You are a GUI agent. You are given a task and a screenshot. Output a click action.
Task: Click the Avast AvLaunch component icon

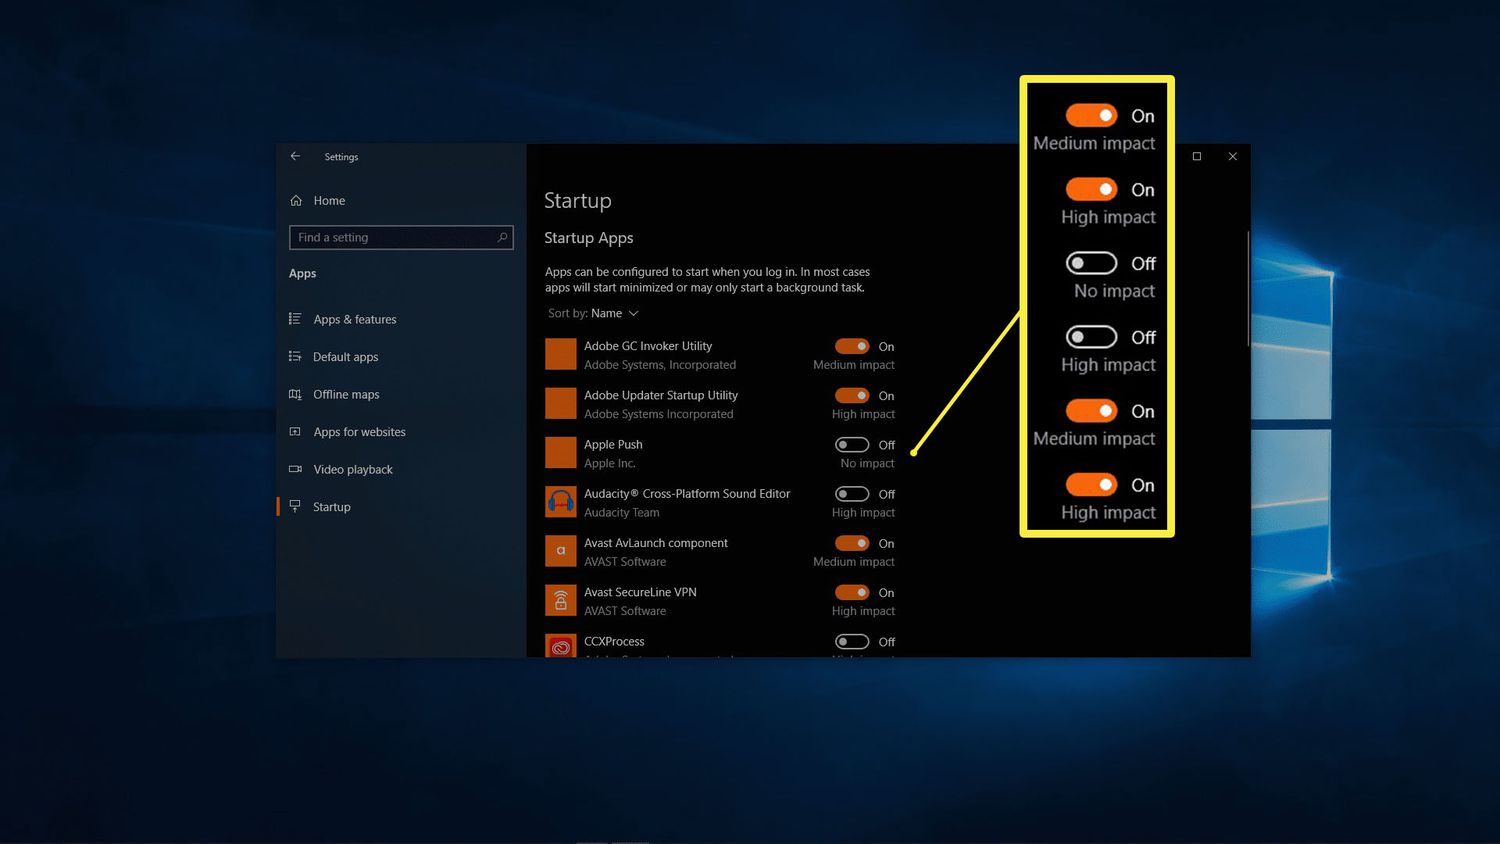560,550
